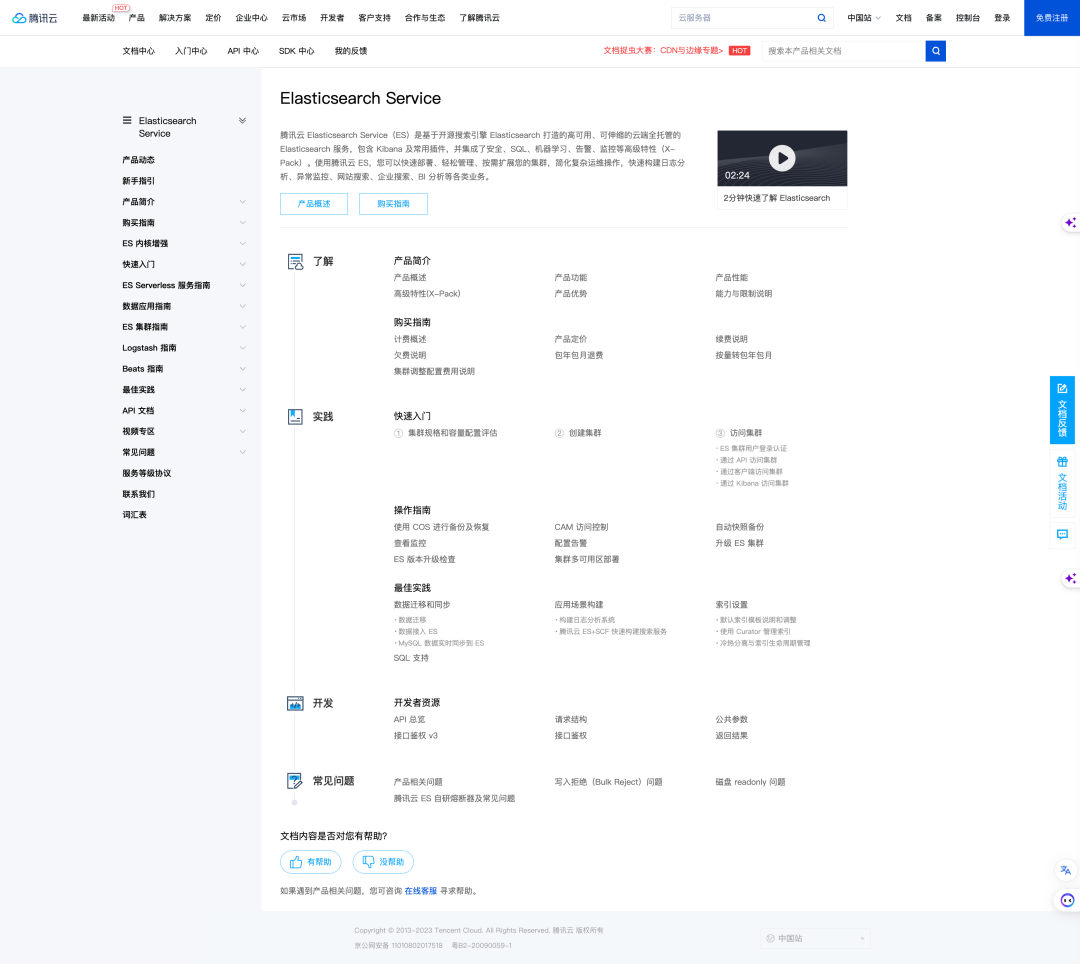Viewport: 1080px width, 964px height.
Task: Open 创建集群 quick start step
Action: point(585,433)
